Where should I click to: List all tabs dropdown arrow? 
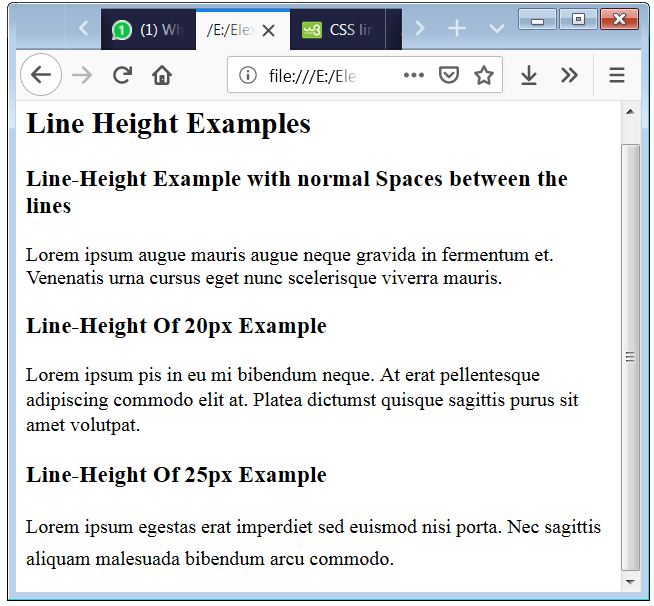[496, 29]
